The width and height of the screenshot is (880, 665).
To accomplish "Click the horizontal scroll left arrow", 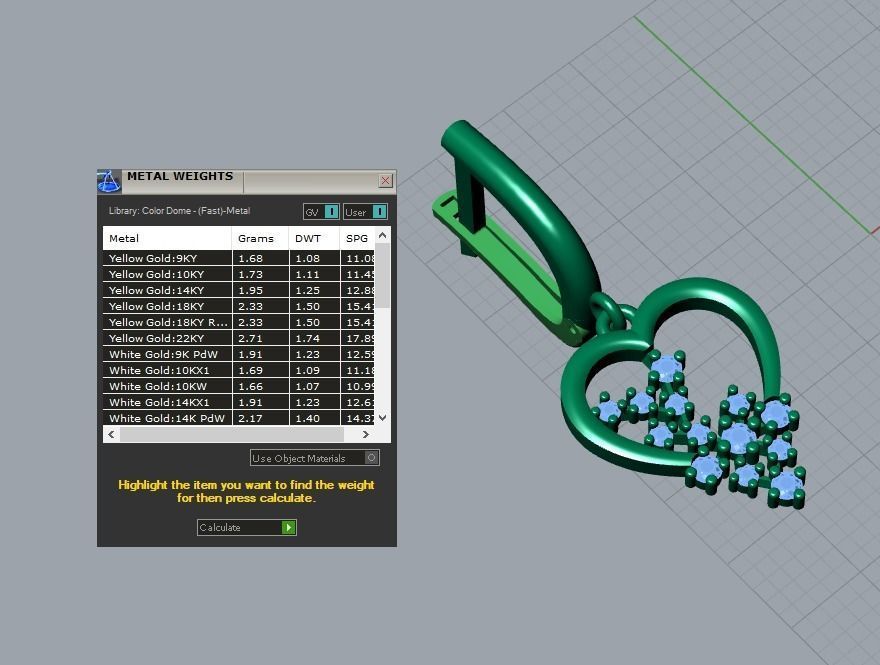I will 111,434.
